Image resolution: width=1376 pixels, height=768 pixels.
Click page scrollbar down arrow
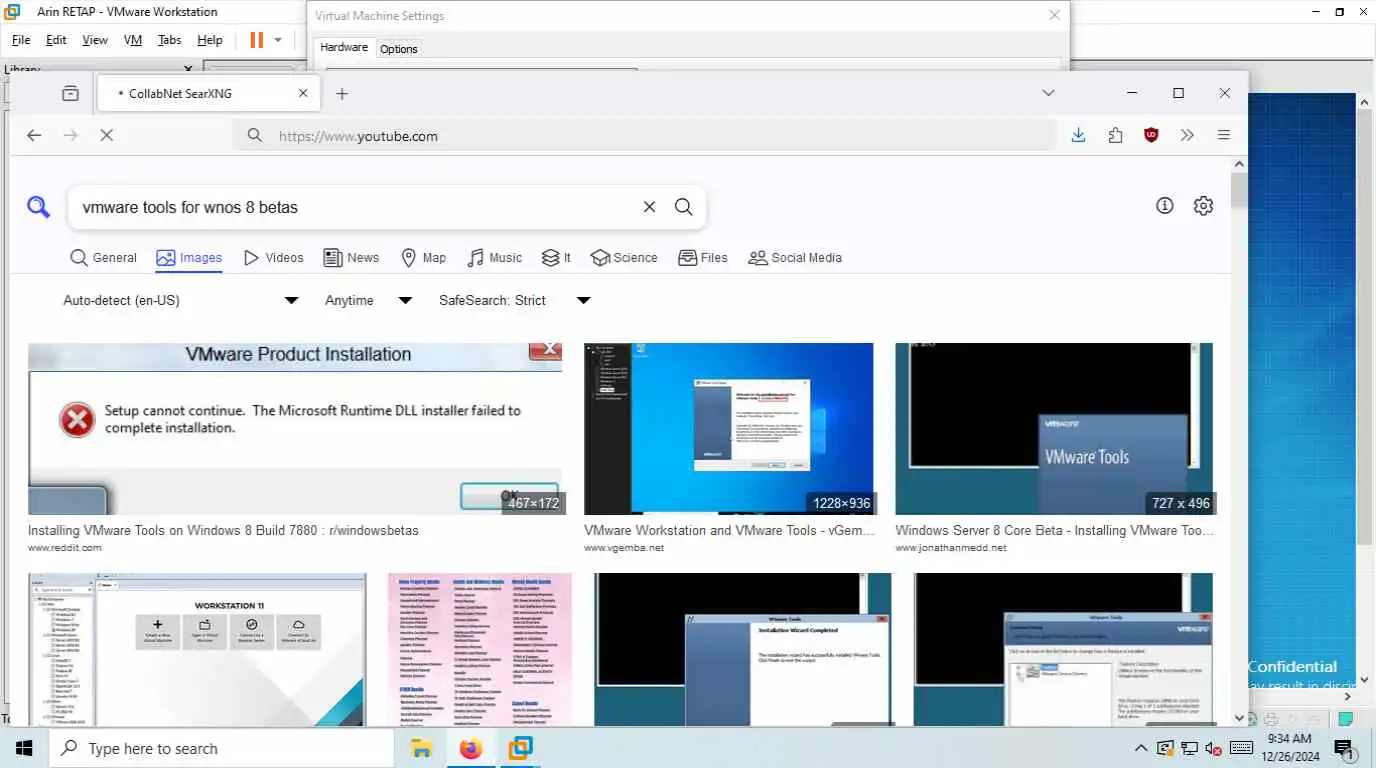point(1239,718)
